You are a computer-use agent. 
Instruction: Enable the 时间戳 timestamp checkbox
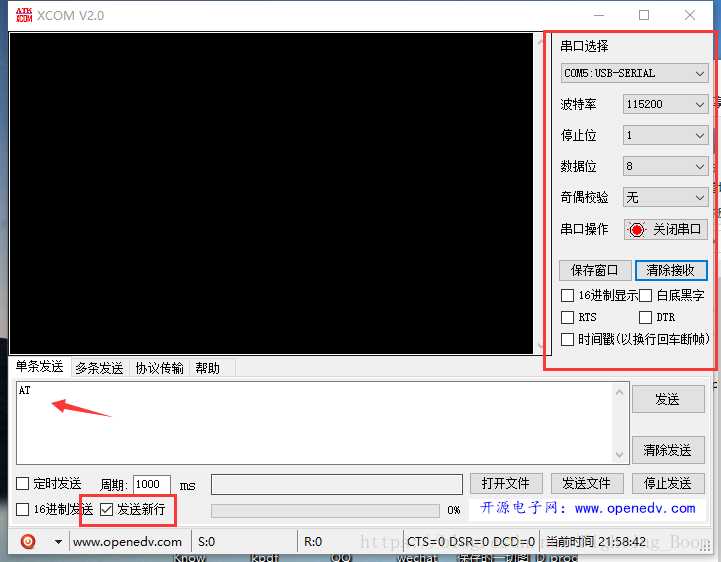567,339
